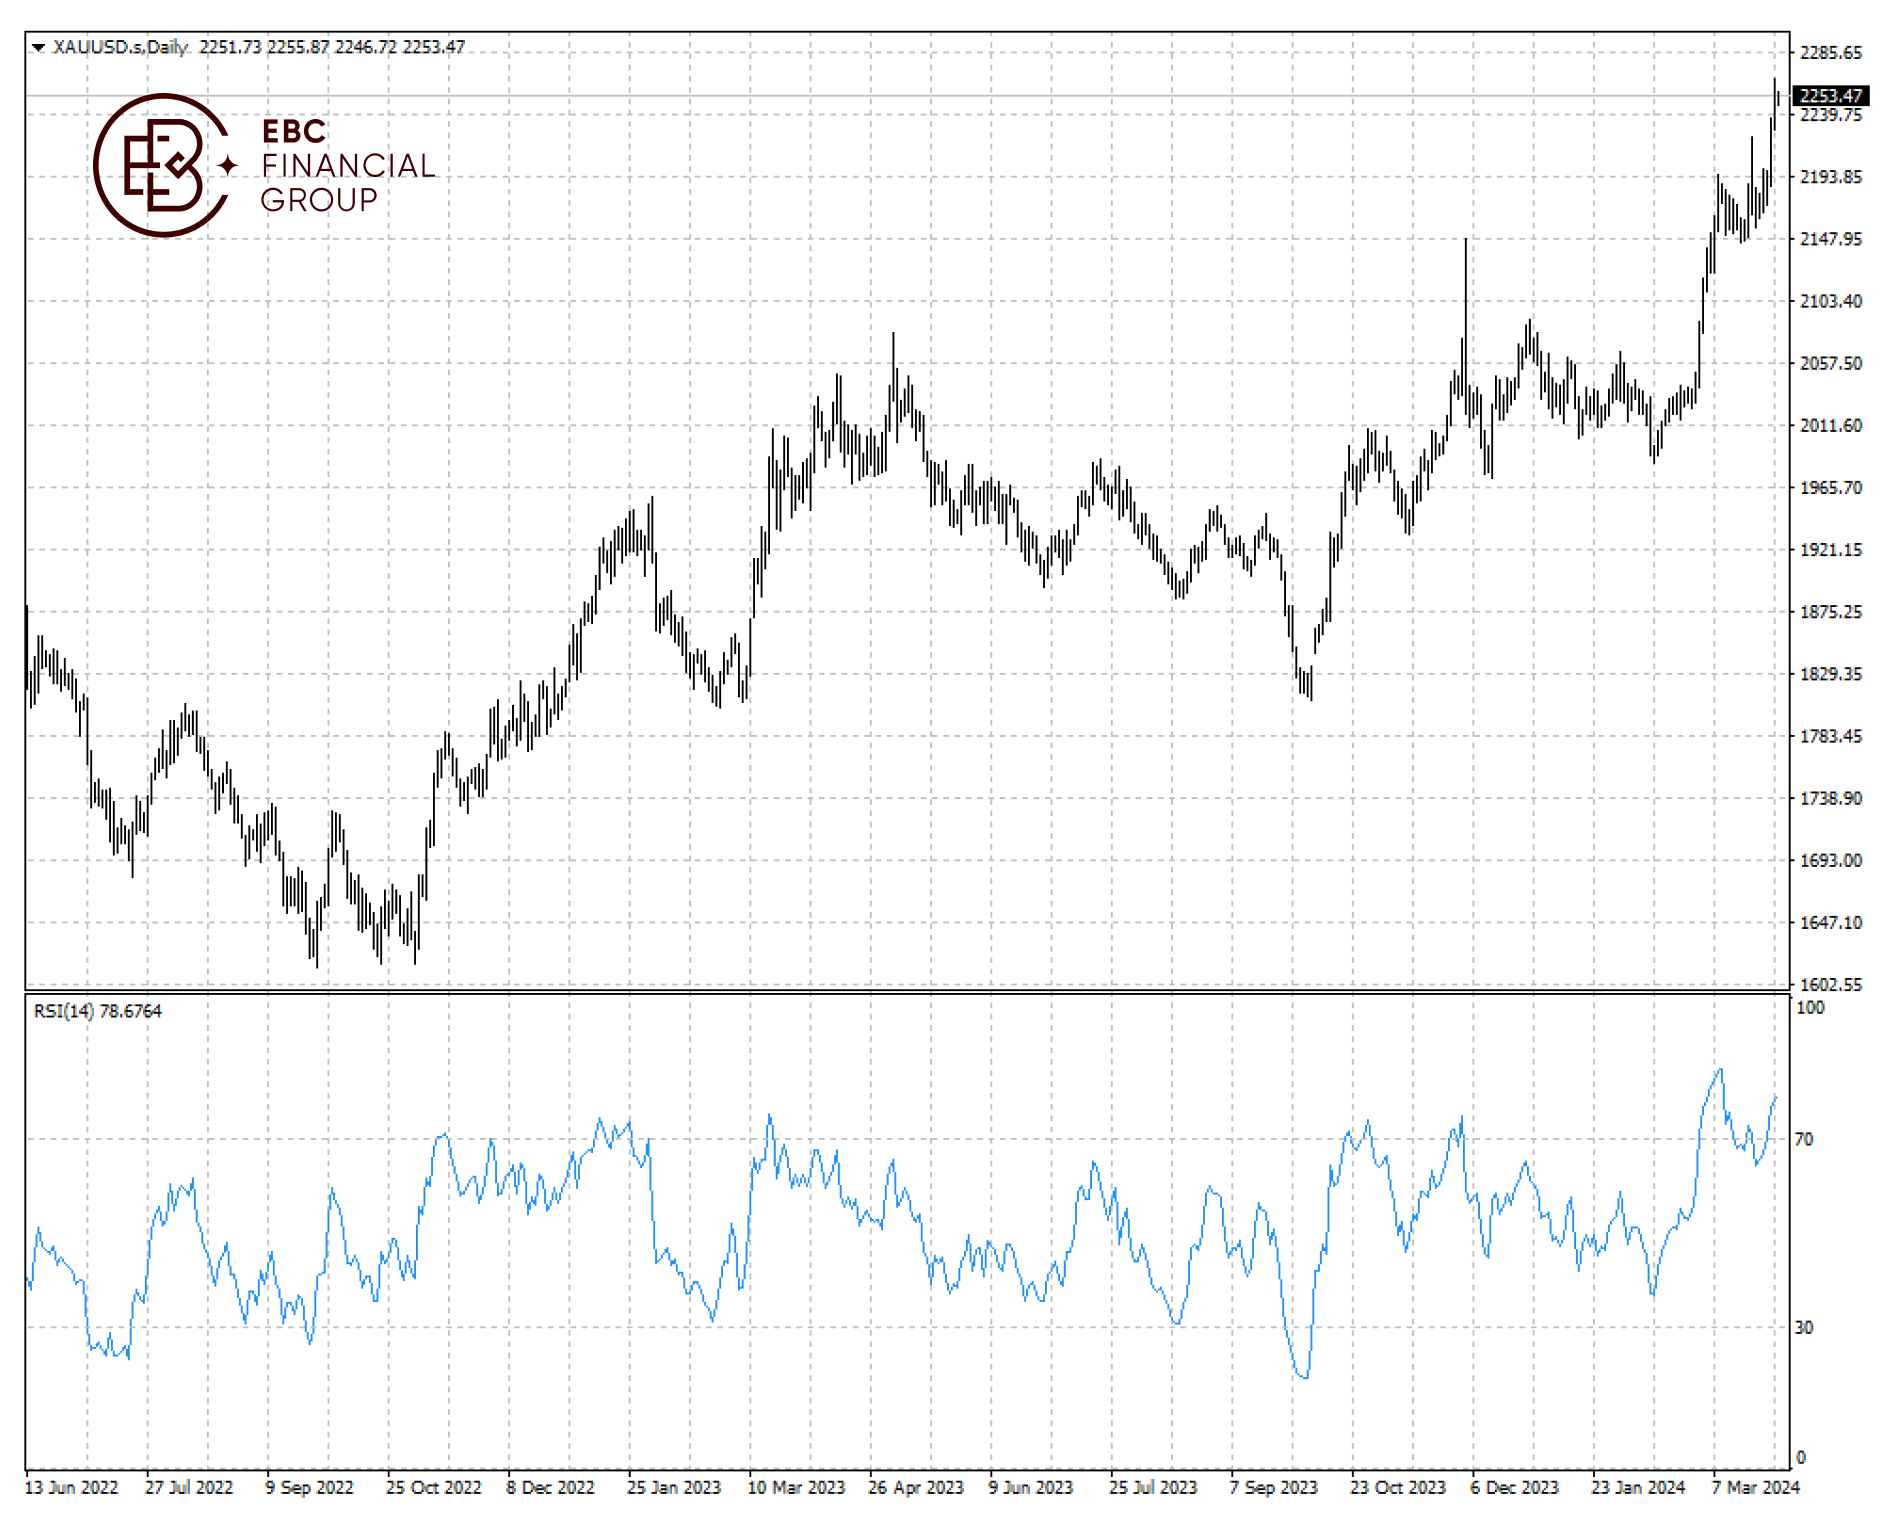
Task: Click the 1783.45 price axis value
Action: pyautogui.click(x=1831, y=736)
